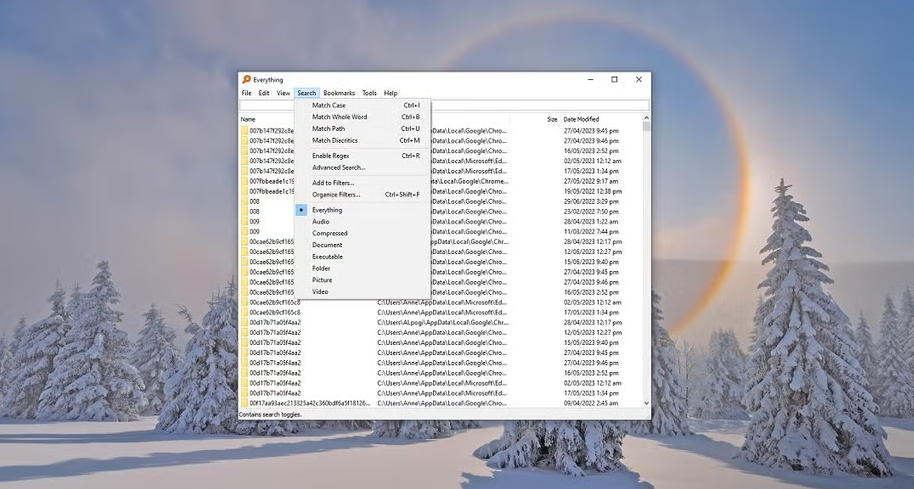Open the File menu
Screen dimensions: 914x489
(247, 93)
